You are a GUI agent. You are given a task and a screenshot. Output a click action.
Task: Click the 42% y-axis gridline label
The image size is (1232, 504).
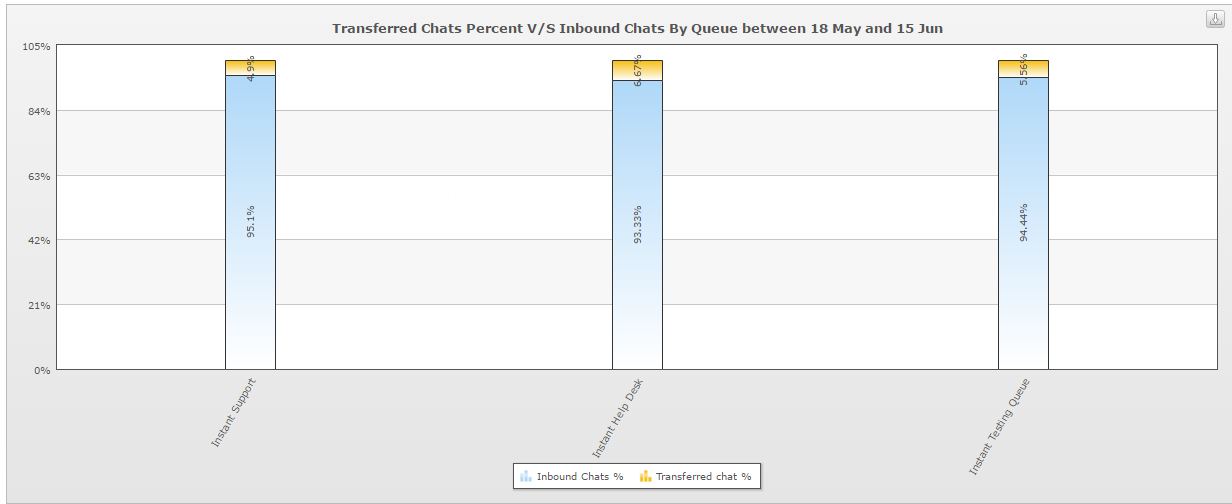coord(40,240)
